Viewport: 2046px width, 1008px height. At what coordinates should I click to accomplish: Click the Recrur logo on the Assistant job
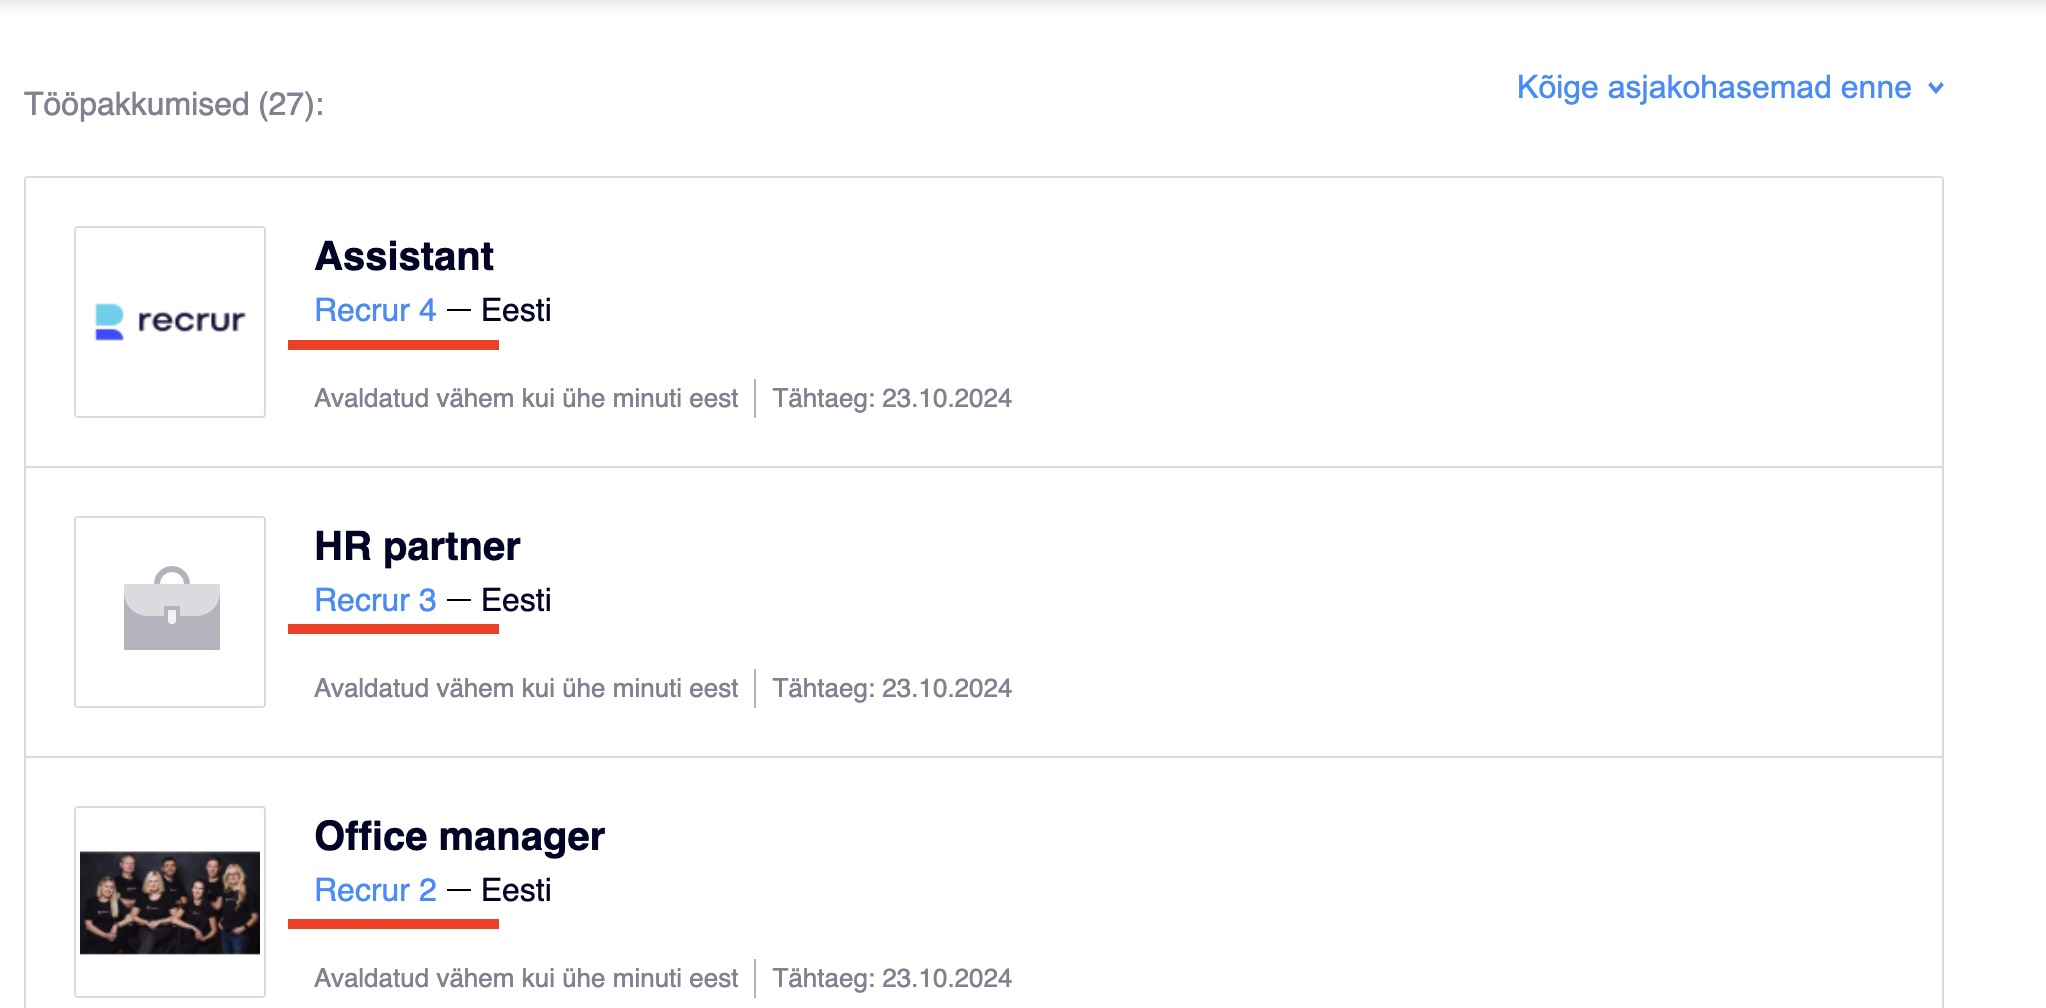click(170, 321)
